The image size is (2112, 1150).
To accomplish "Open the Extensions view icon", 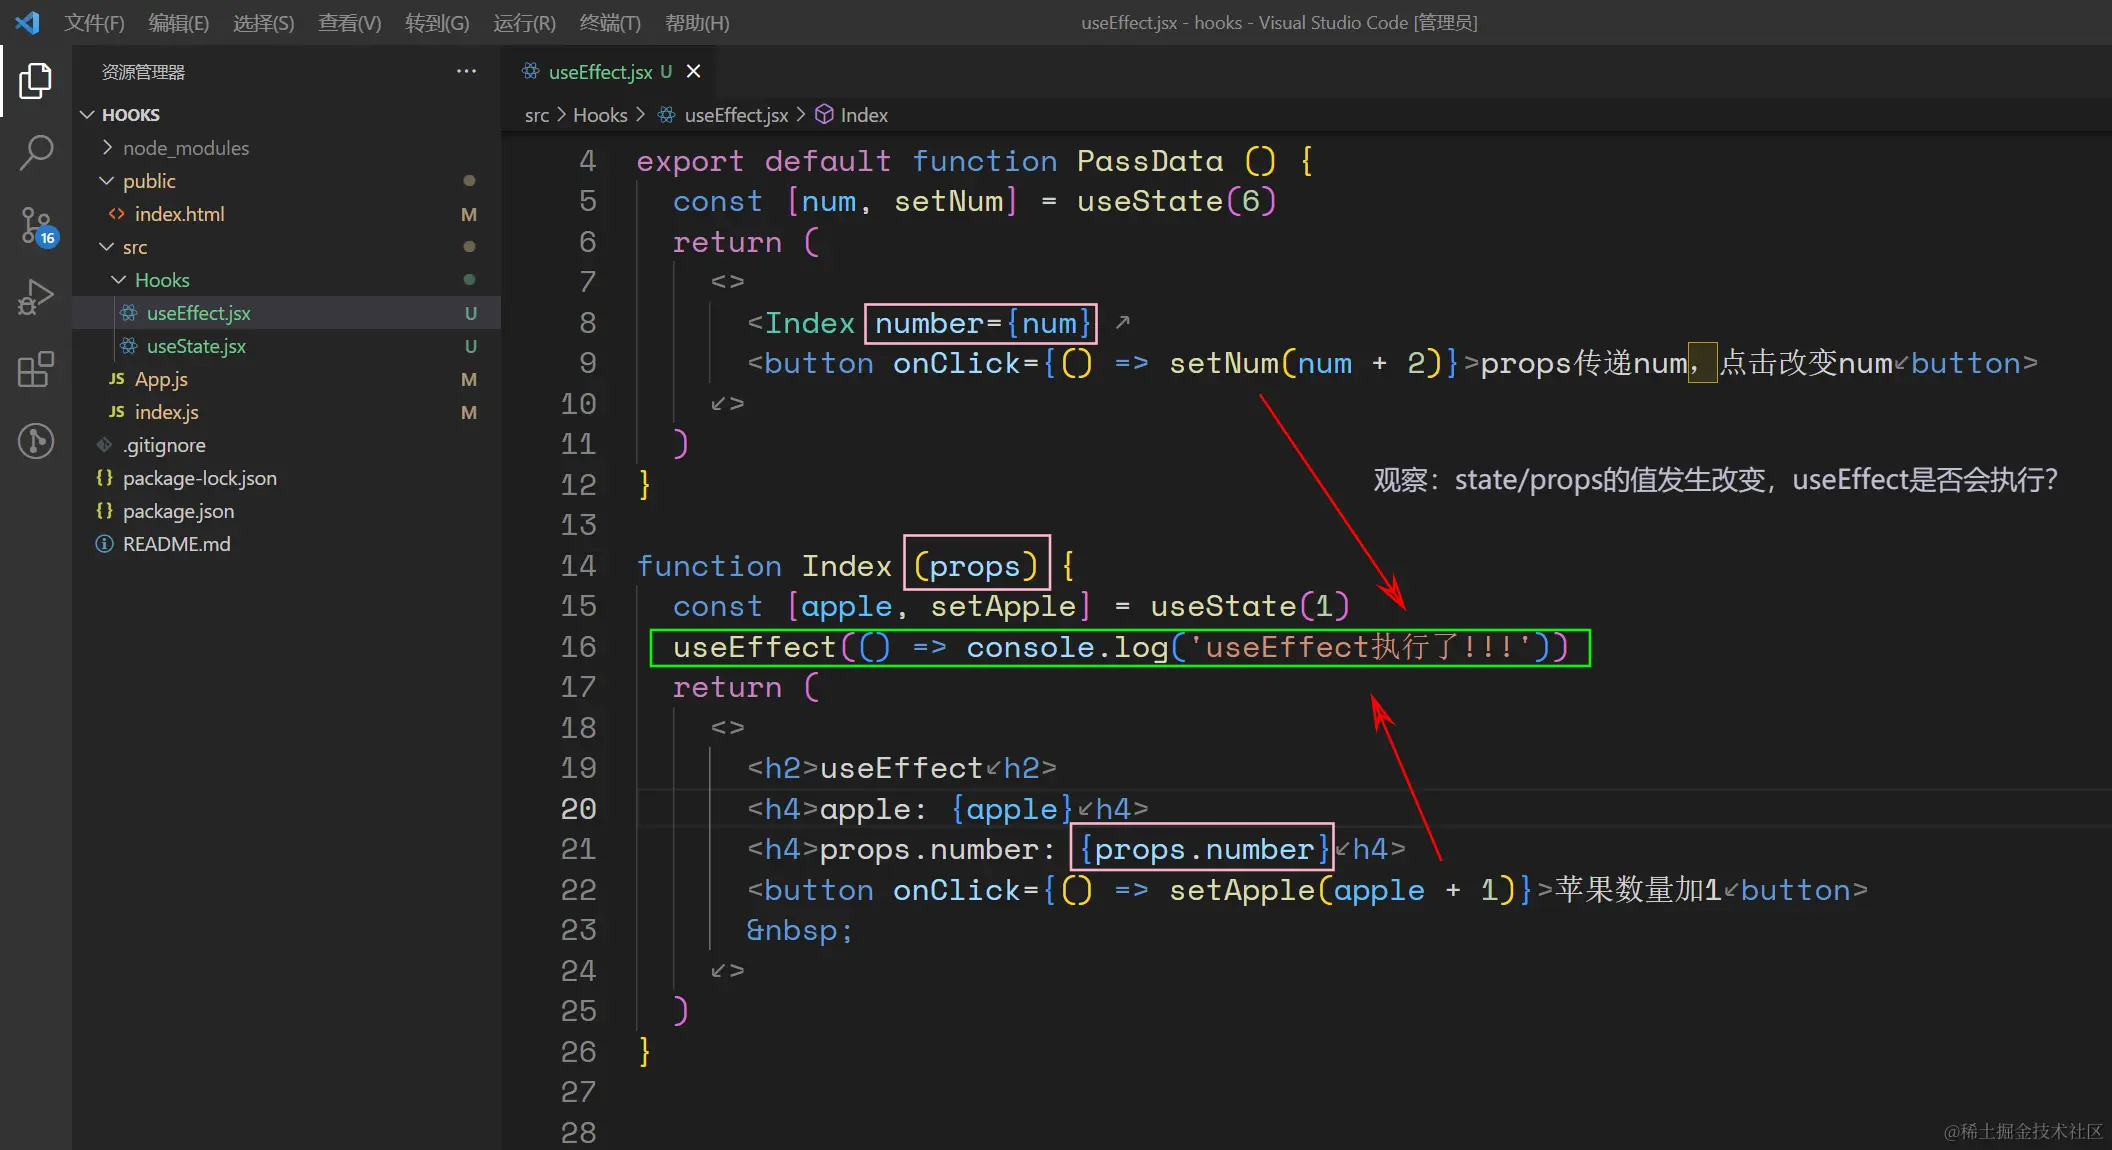I will pyautogui.click(x=36, y=369).
